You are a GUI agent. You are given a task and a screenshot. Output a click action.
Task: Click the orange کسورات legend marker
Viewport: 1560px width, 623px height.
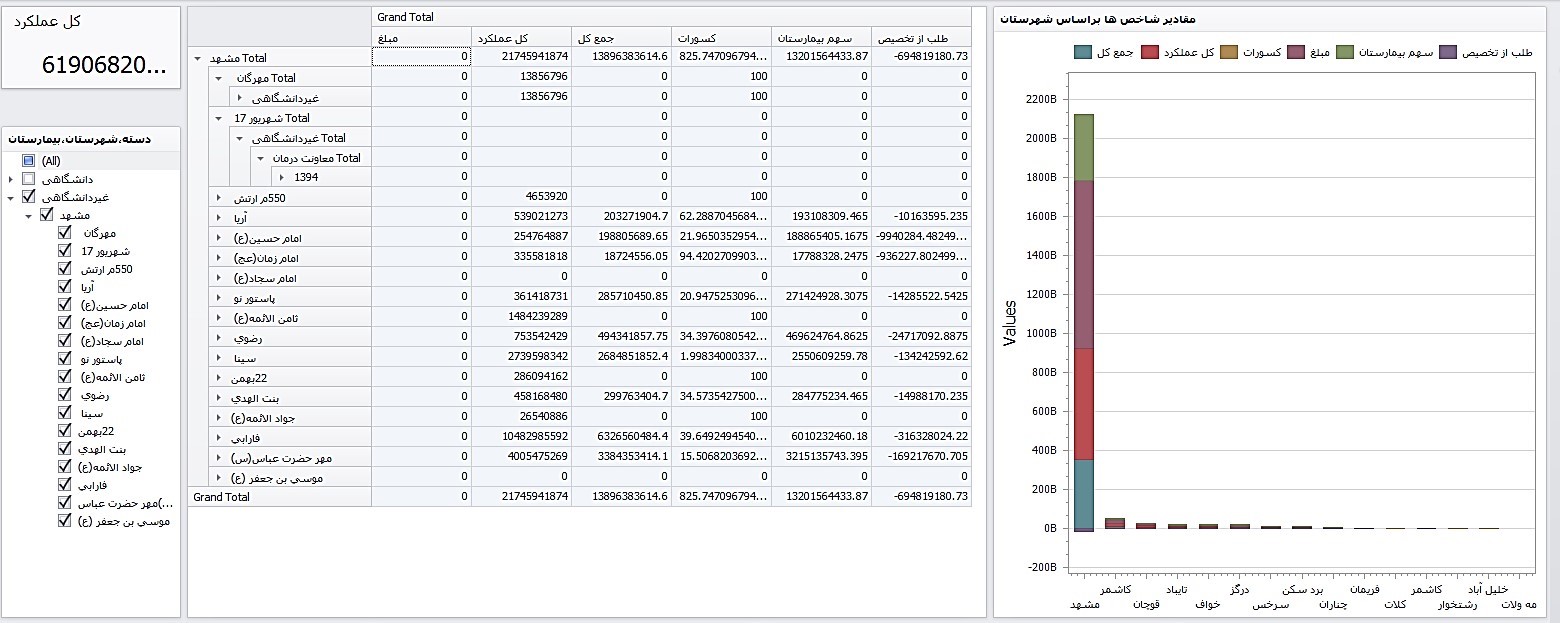1229,52
